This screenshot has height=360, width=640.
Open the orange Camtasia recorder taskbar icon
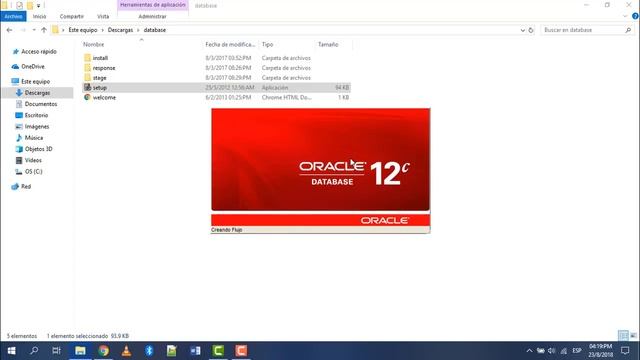[241, 351]
